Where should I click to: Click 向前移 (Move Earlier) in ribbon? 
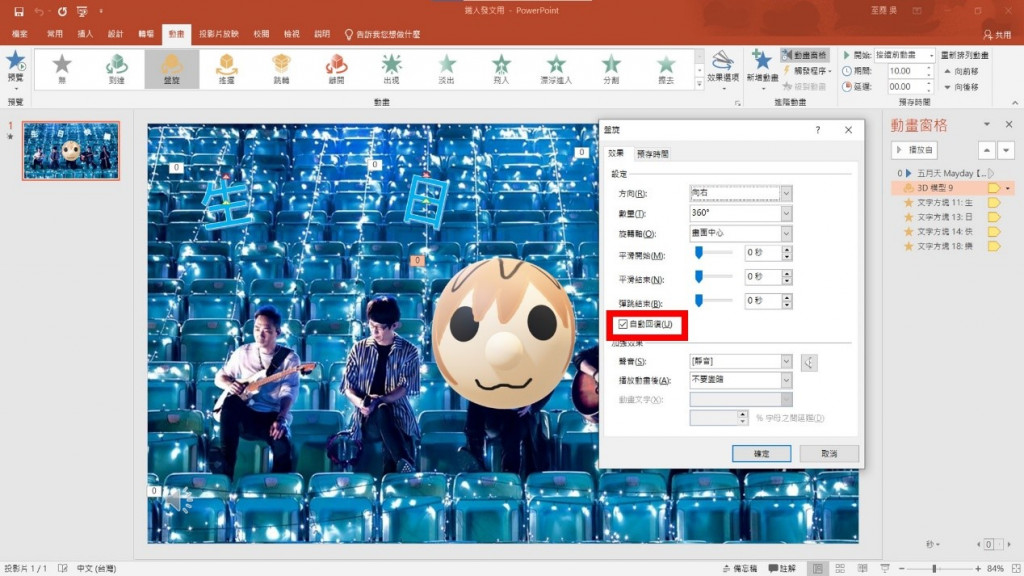[962, 71]
